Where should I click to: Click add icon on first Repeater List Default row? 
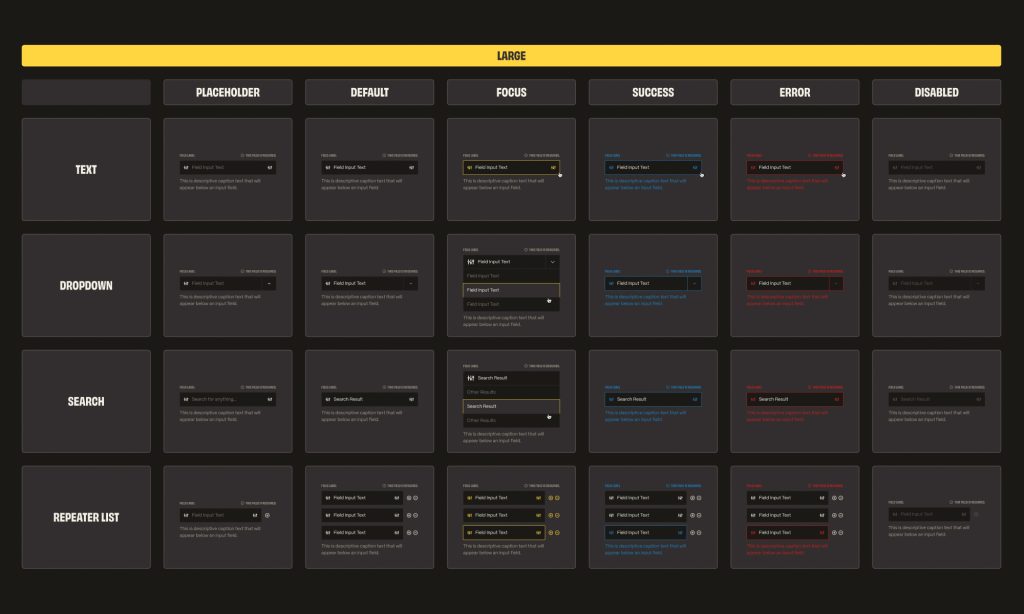[409, 498]
